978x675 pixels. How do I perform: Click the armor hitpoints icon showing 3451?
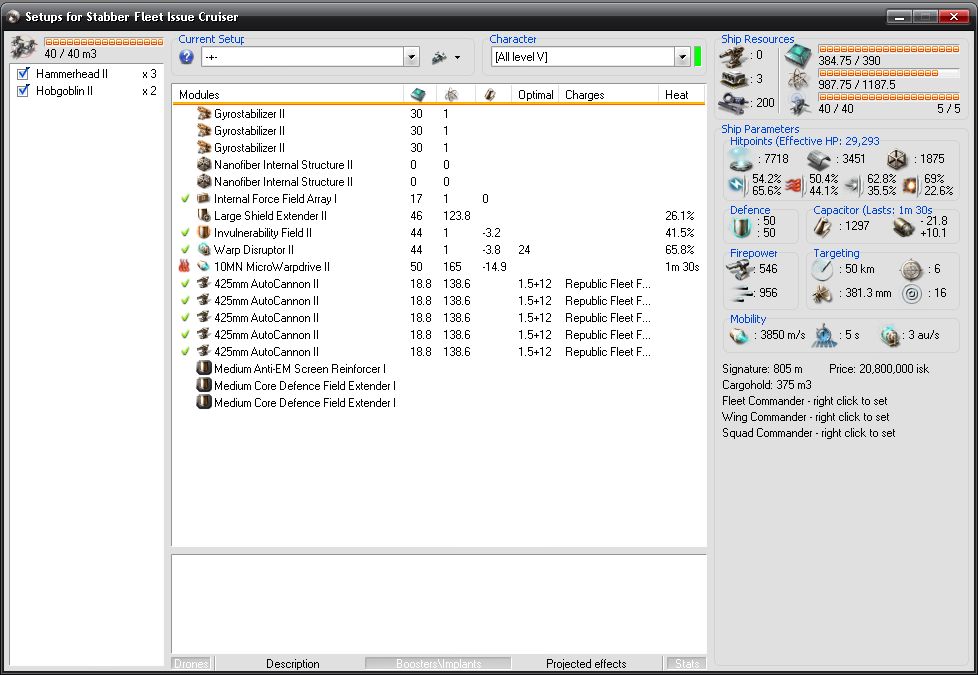click(x=819, y=160)
